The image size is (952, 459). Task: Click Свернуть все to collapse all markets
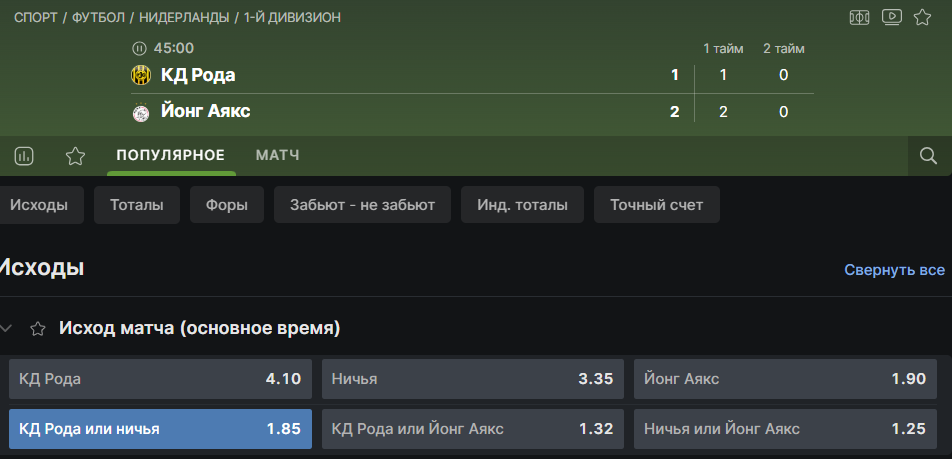(x=894, y=270)
